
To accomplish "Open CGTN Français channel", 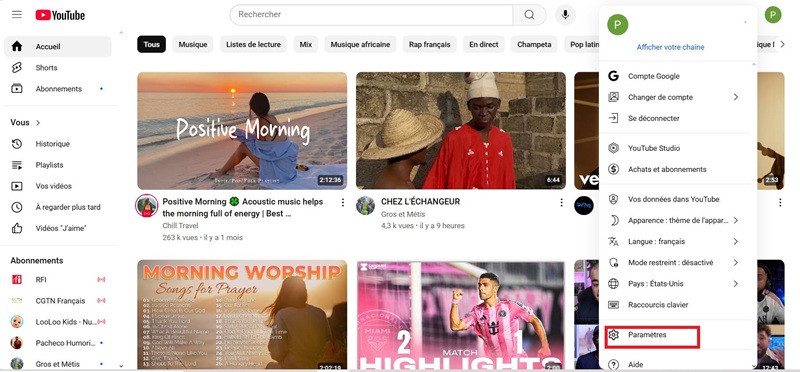I will point(58,301).
